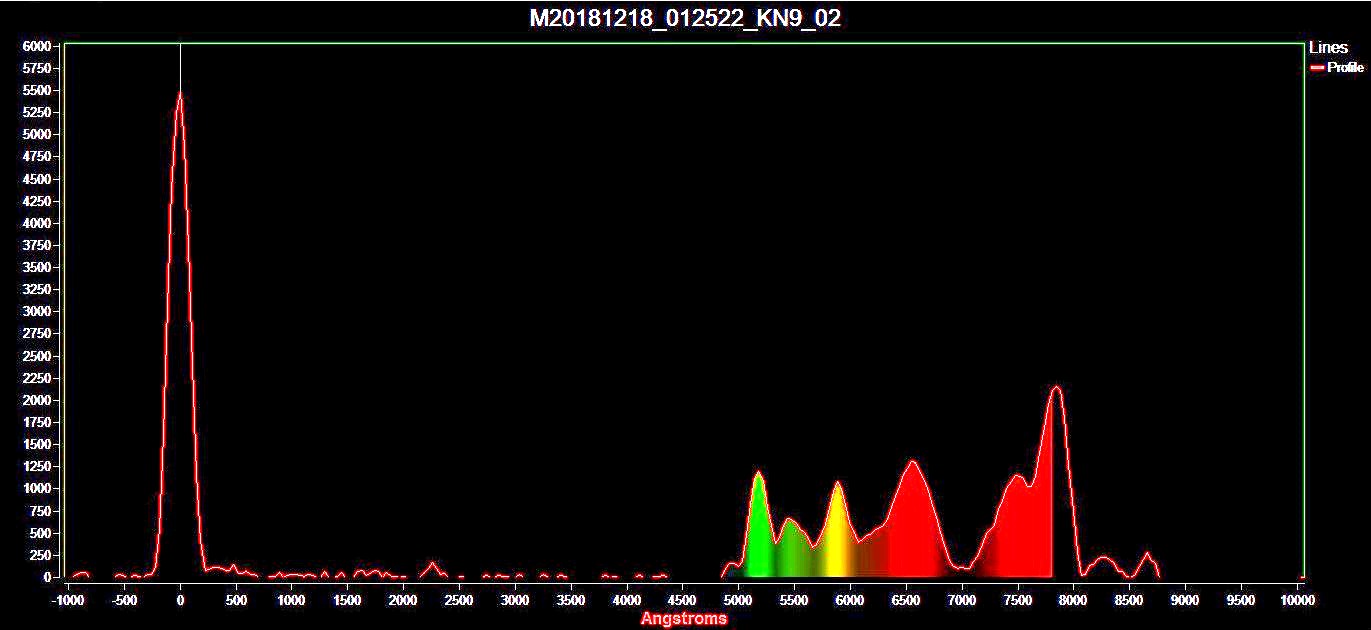Click the 2750 tick label on the intensity axis

point(36,333)
